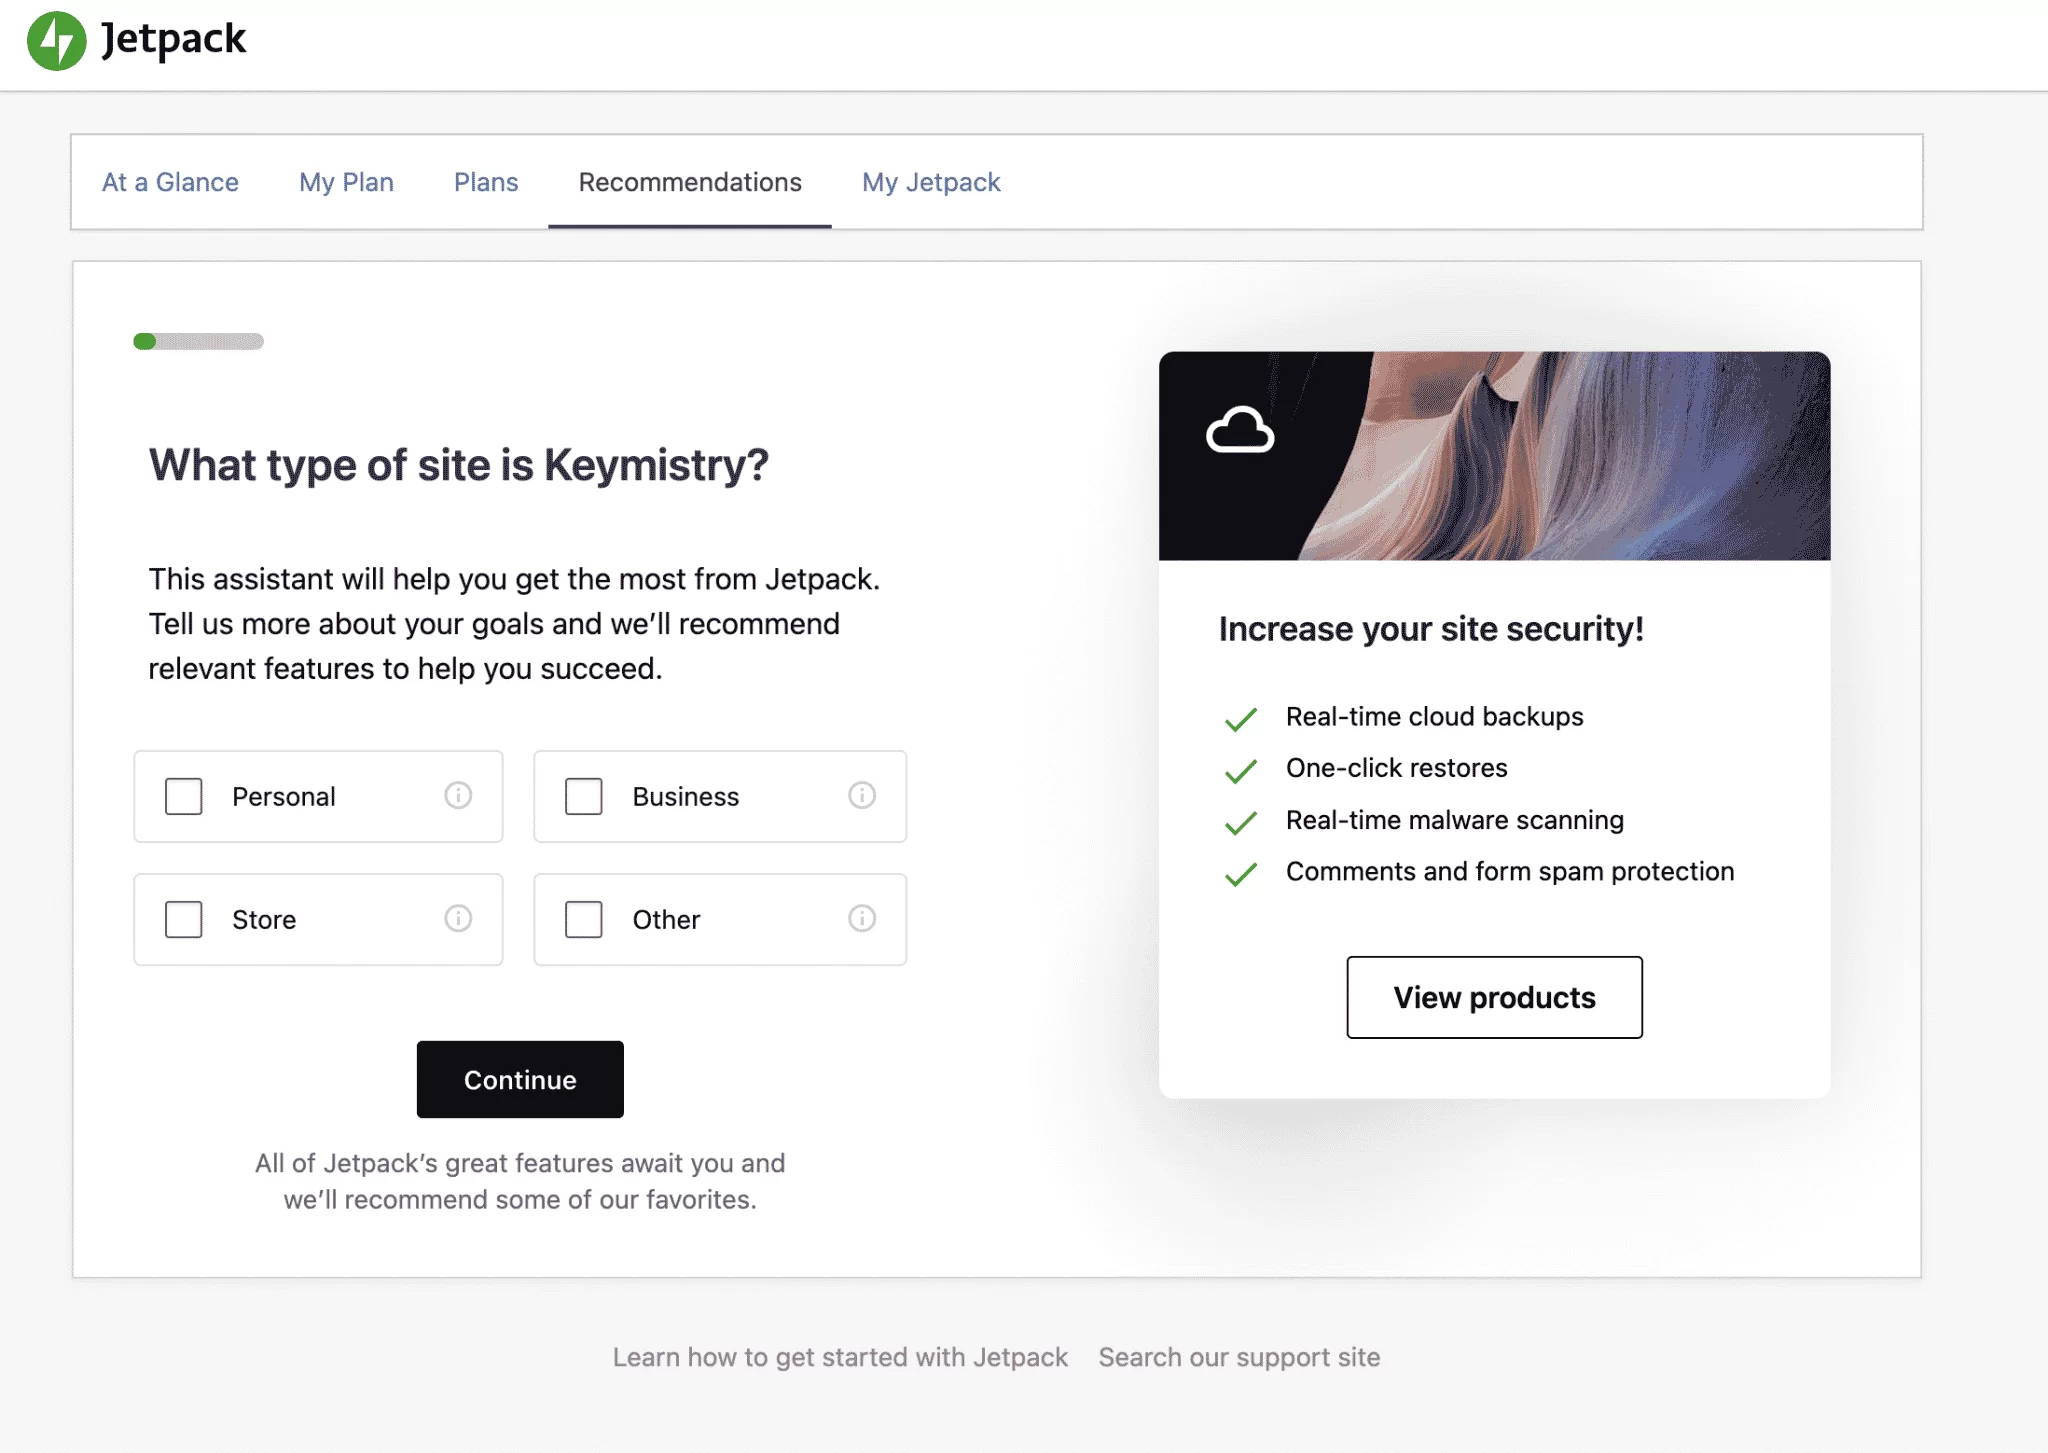Click 'One-click restores' text
2048x1453 pixels.
pos(1396,768)
